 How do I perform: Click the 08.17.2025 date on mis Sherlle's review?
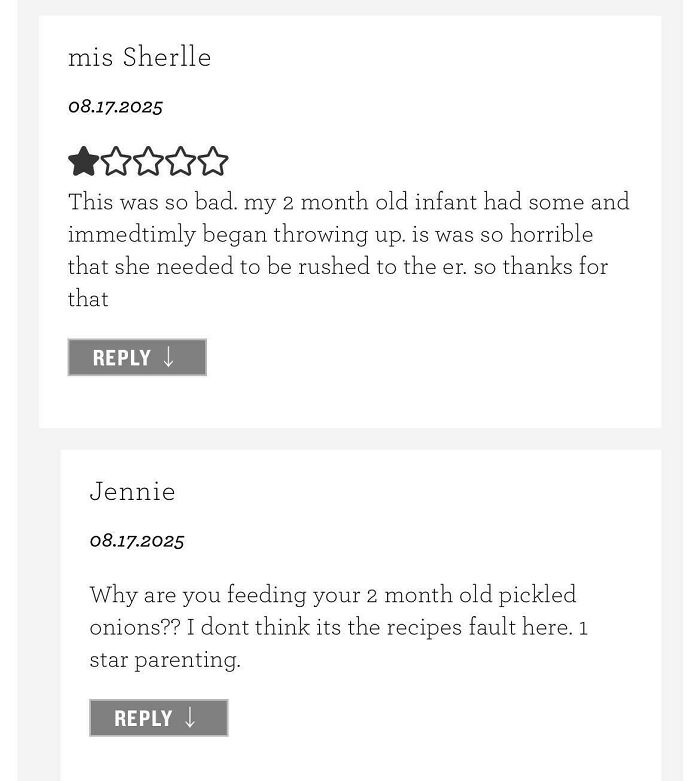pos(115,106)
